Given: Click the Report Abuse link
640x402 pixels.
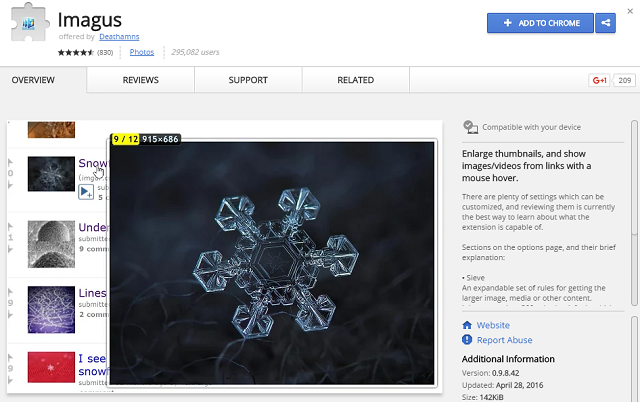Looking at the screenshot, I should [x=504, y=340].
